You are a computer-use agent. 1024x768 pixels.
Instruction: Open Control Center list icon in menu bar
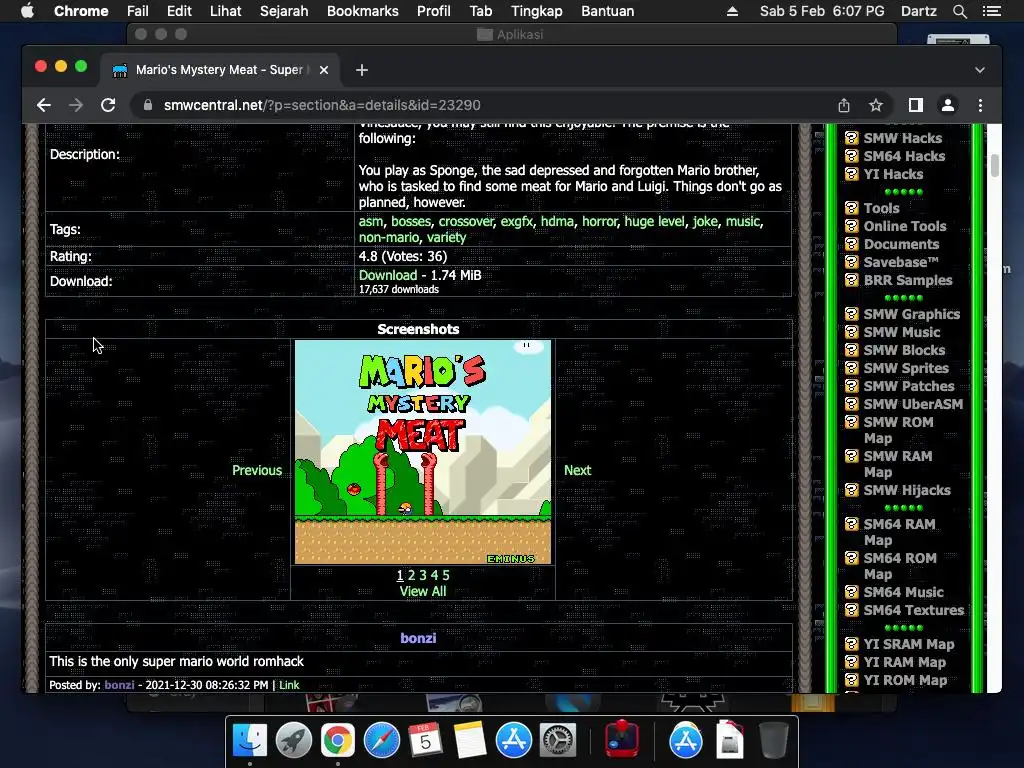(x=991, y=11)
